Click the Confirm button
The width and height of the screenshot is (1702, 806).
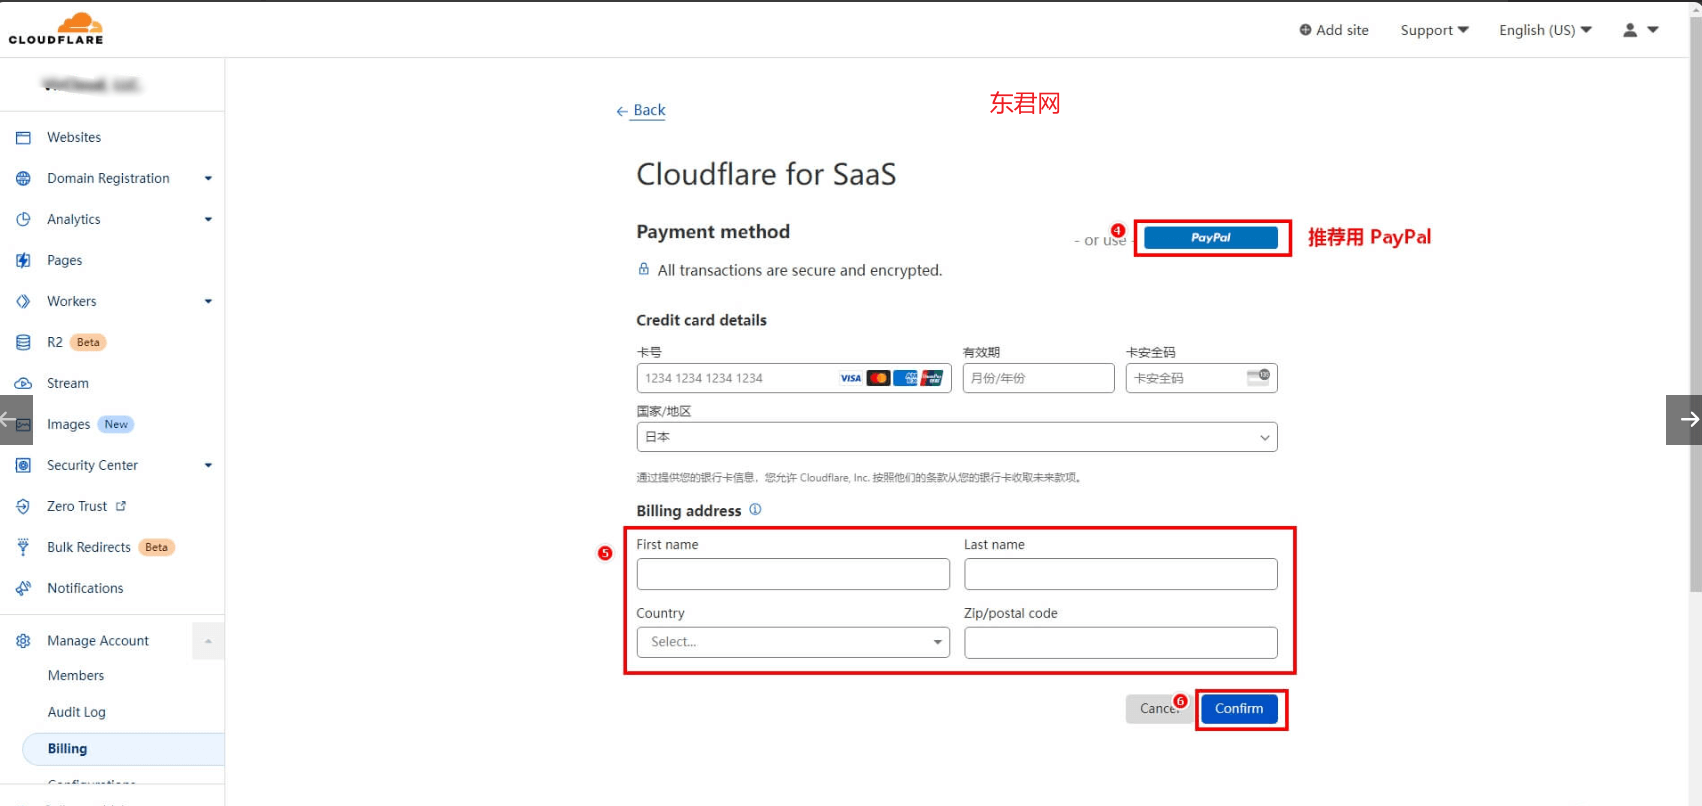1239,708
